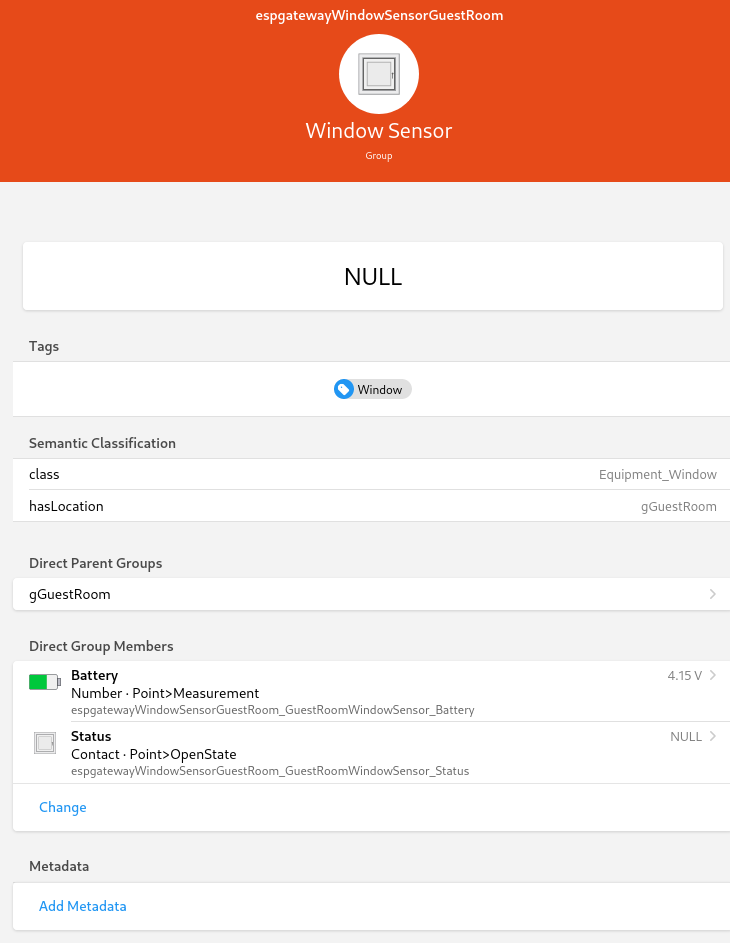Click the Semantic Classification heading
Screen dimensions: 730x943
(x=102, y=443)
